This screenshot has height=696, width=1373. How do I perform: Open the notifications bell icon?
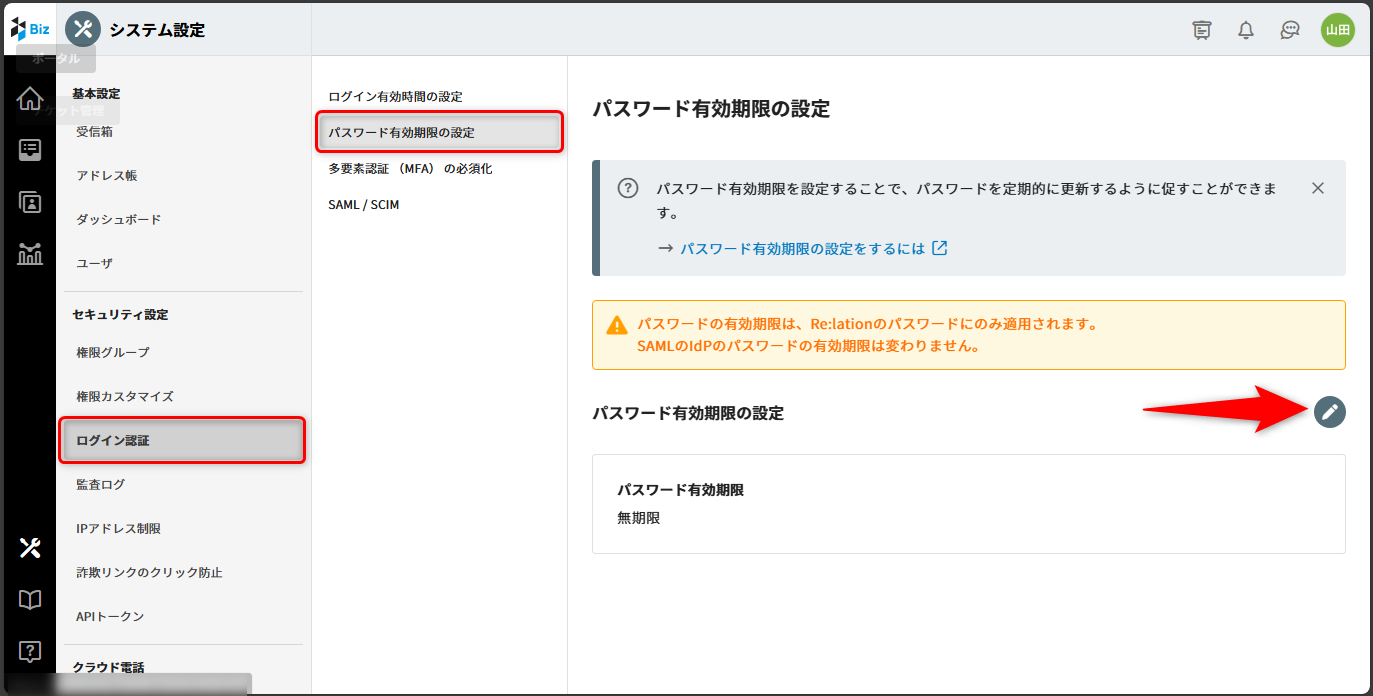(1245, 30)
